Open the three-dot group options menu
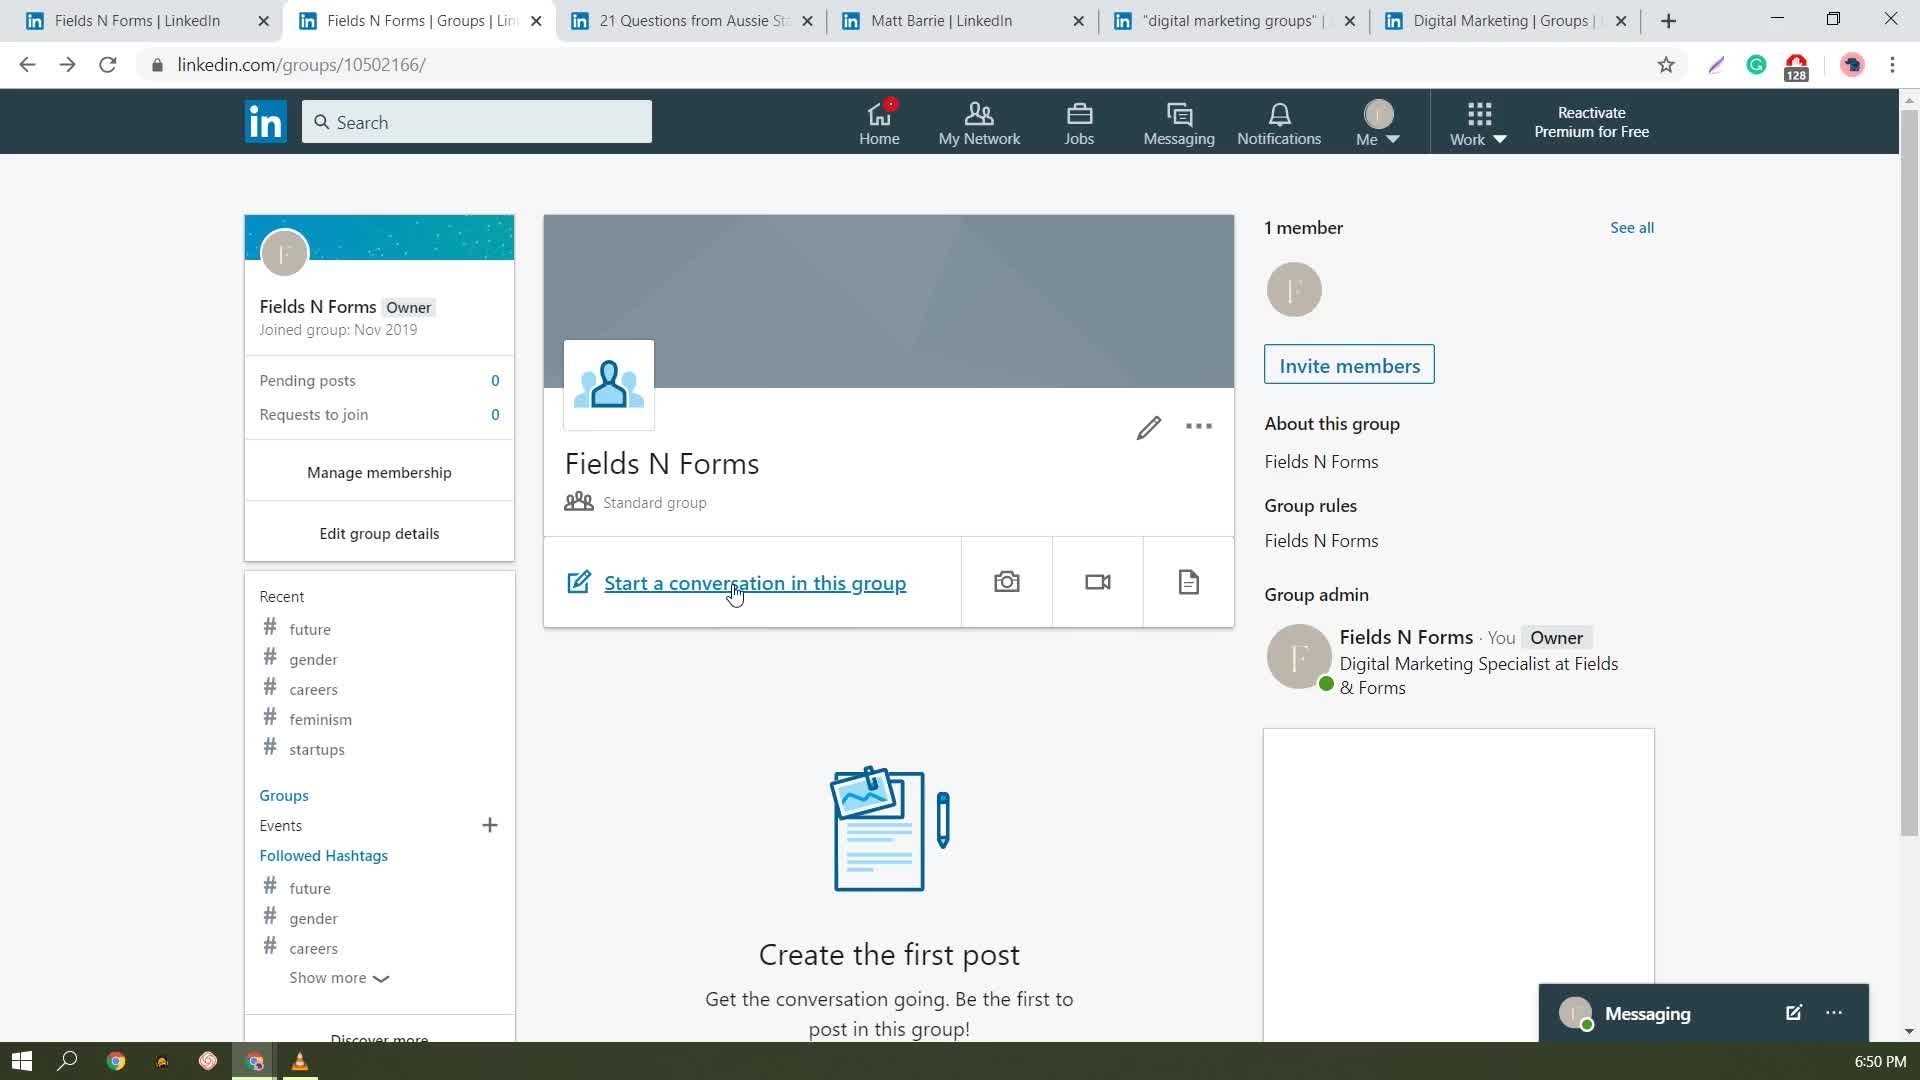This screenshot has height=1080, width=1920. (1198, 427)
